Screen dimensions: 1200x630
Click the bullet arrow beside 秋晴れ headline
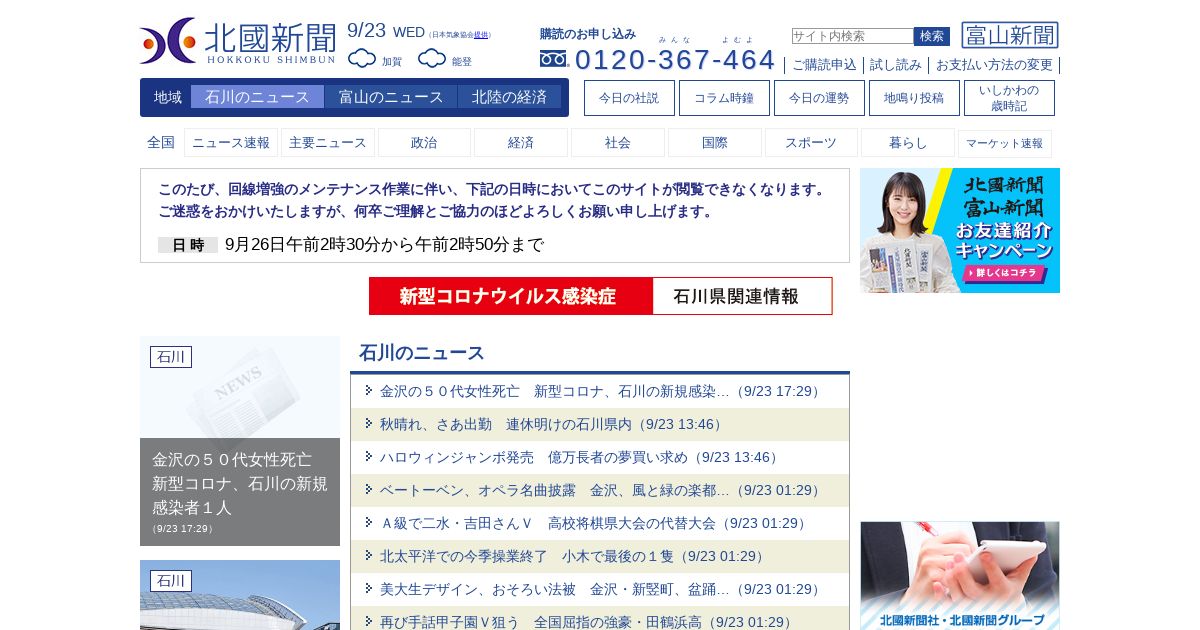tap(369, 423)
